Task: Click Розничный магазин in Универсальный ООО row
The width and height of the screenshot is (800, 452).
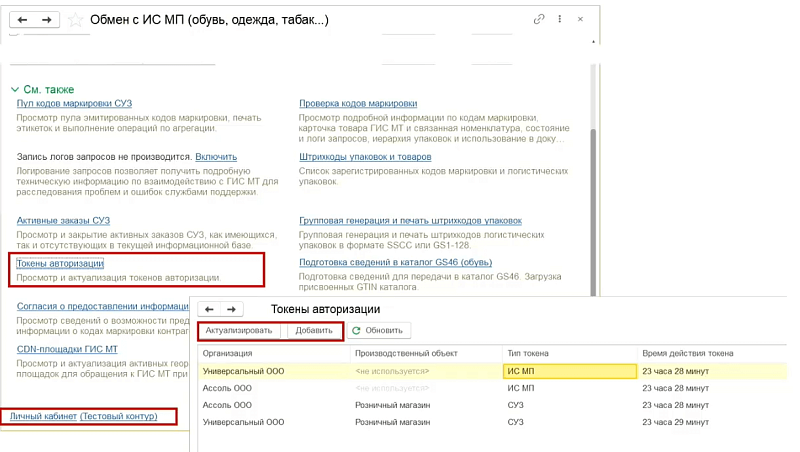Action: (x=426, y=422)
